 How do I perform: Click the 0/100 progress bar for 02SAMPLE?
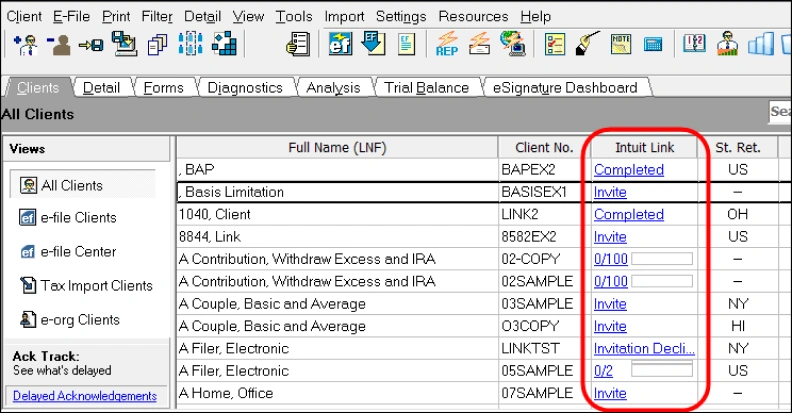(662, 281)
